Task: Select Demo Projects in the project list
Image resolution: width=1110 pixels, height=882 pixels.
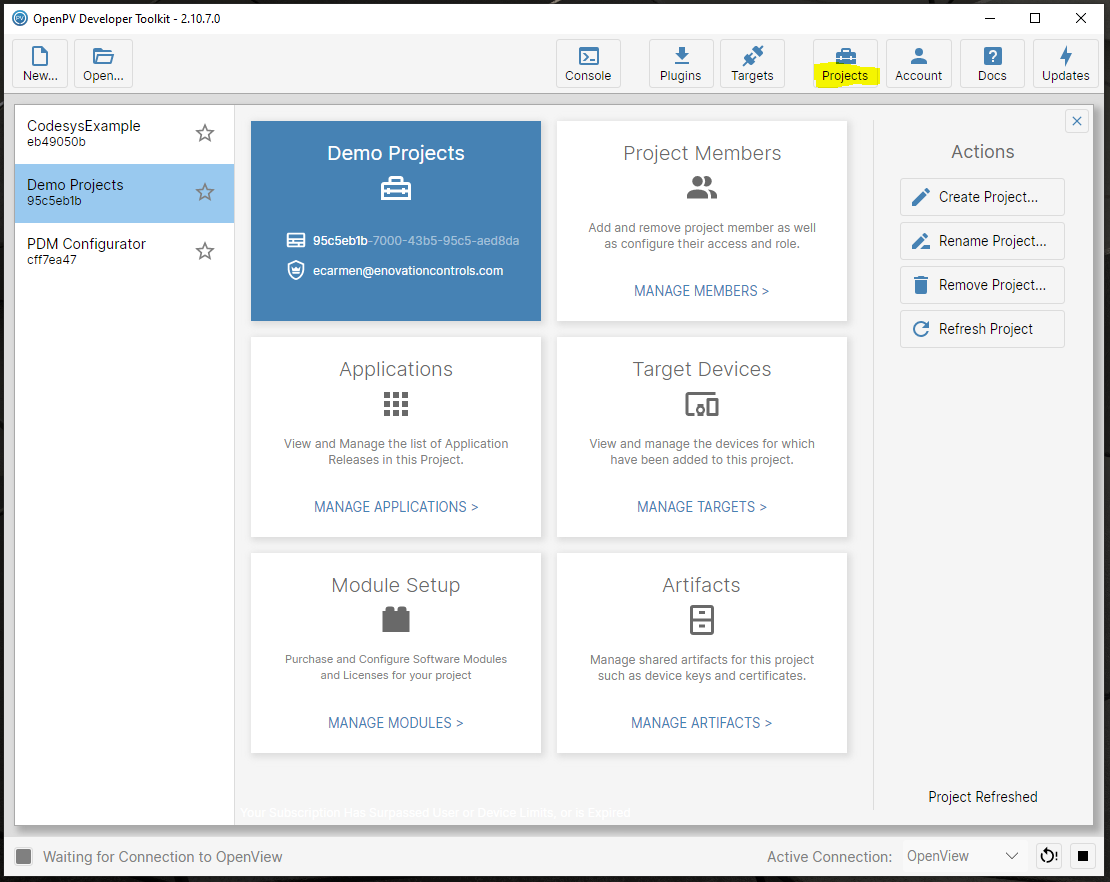Action: (x=124, y=193)
